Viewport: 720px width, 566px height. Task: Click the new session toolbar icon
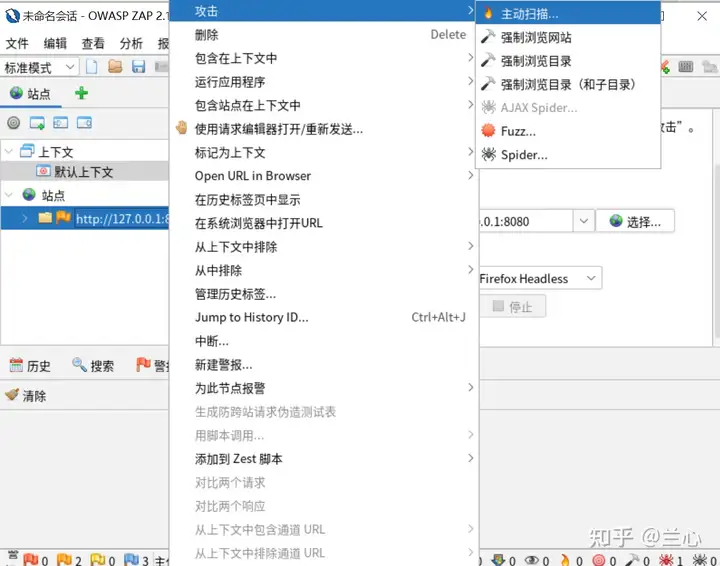coord(91,67)
